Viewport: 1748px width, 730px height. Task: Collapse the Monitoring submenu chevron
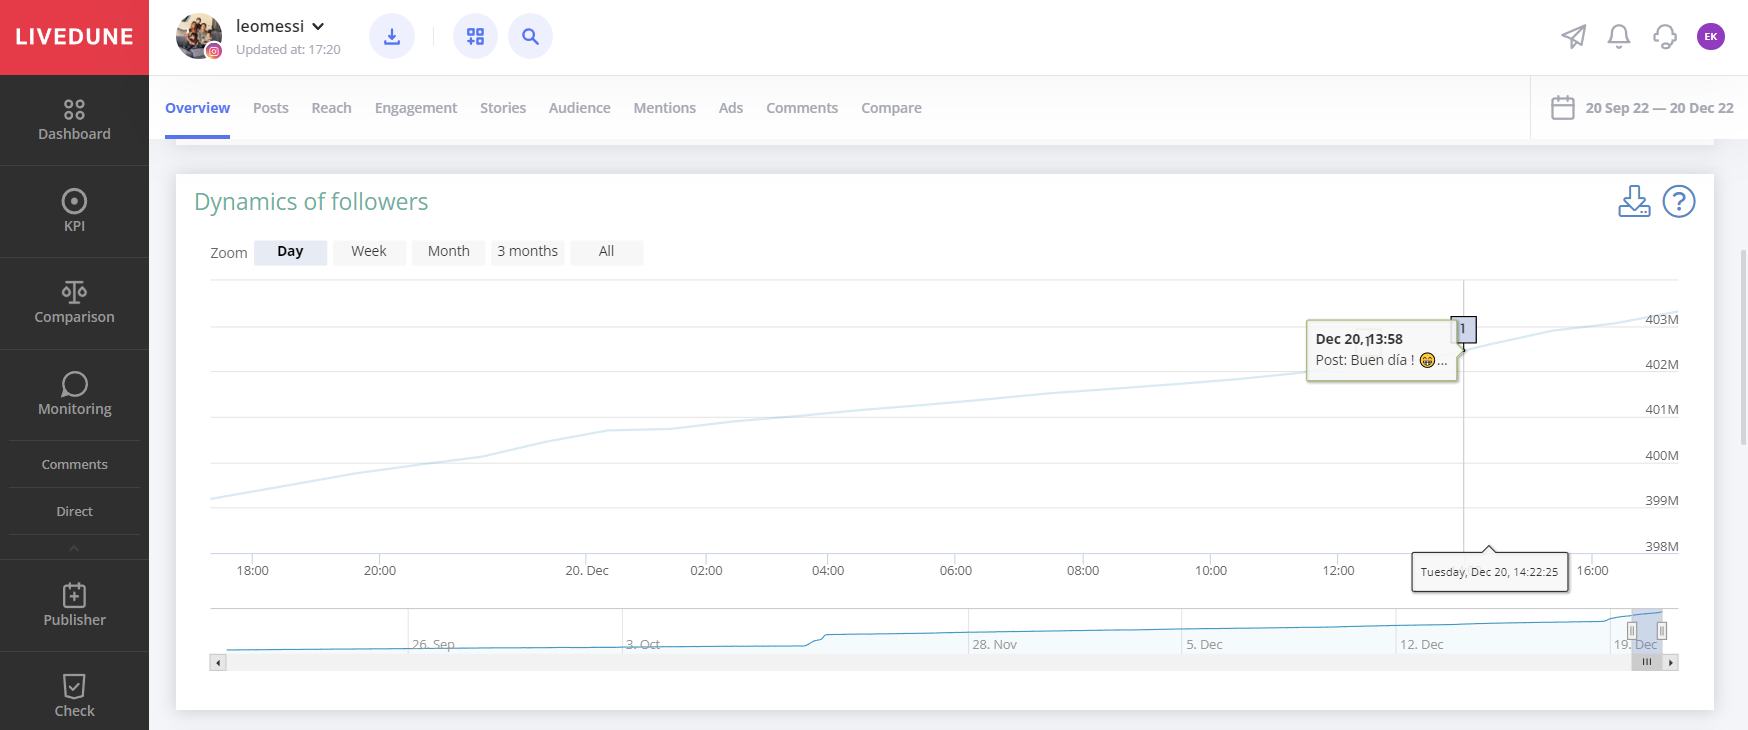click(x=74, y=548)
